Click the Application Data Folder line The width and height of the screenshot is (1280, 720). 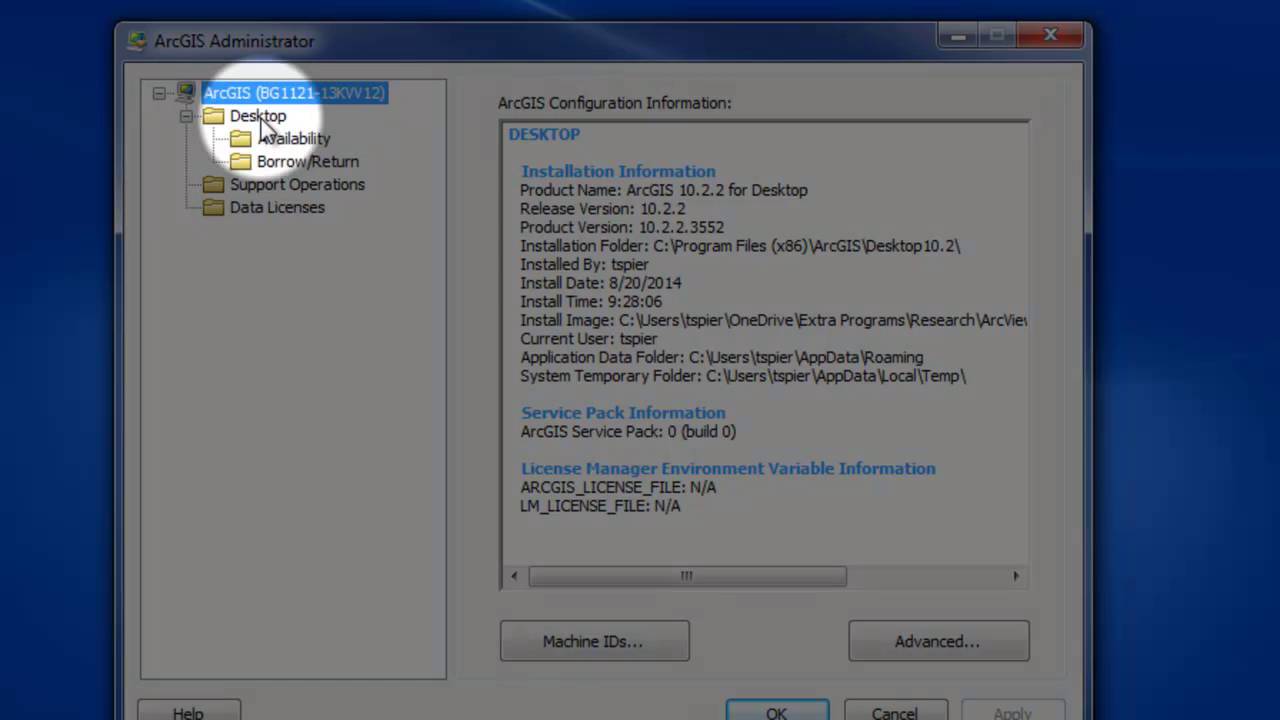[722, 357]
